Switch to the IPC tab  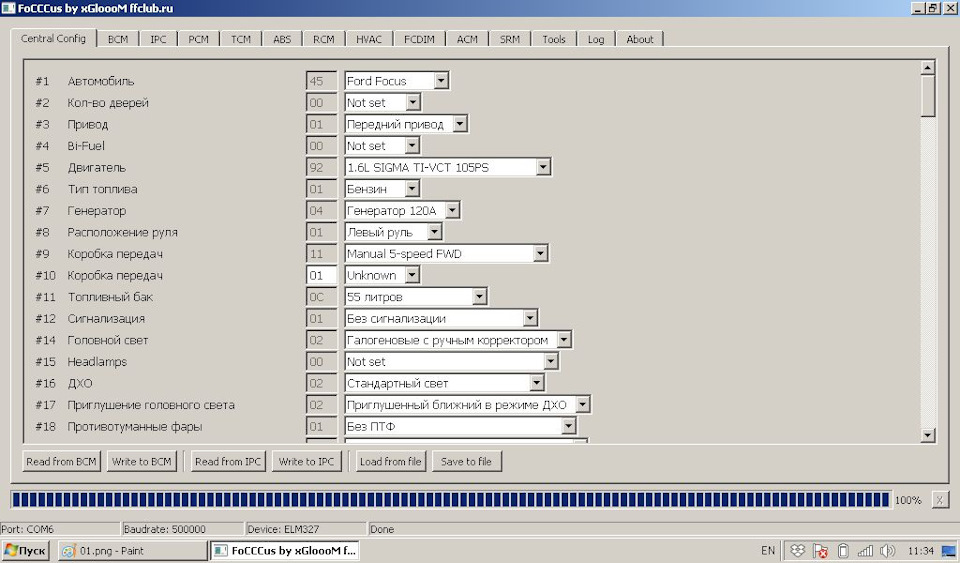(158, 39)
